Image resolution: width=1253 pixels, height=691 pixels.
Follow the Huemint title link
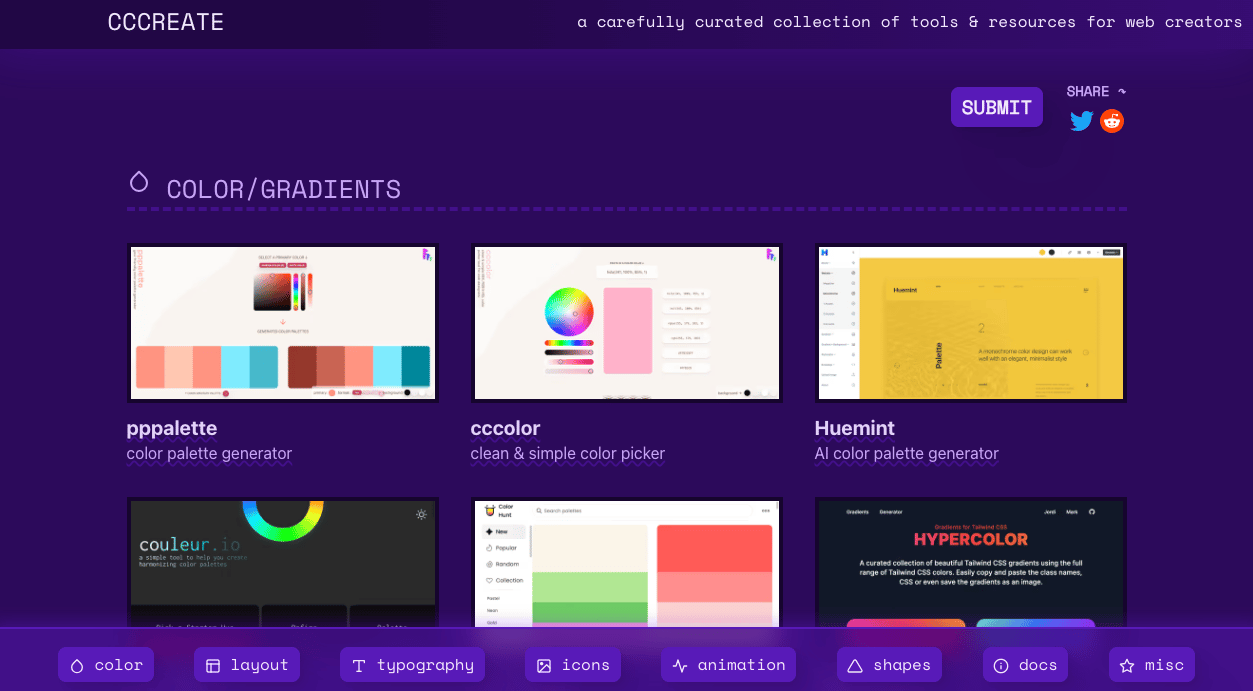click(x=855, y=428)
